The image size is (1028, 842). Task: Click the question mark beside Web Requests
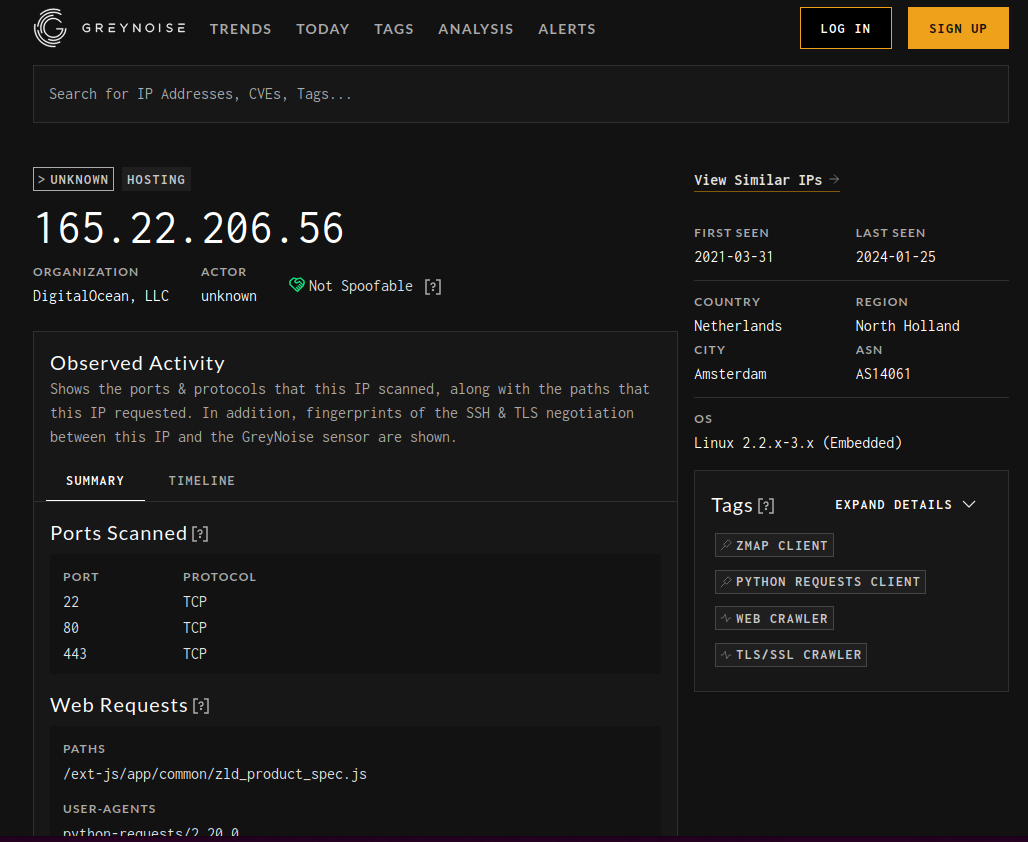tap(201, 705)
